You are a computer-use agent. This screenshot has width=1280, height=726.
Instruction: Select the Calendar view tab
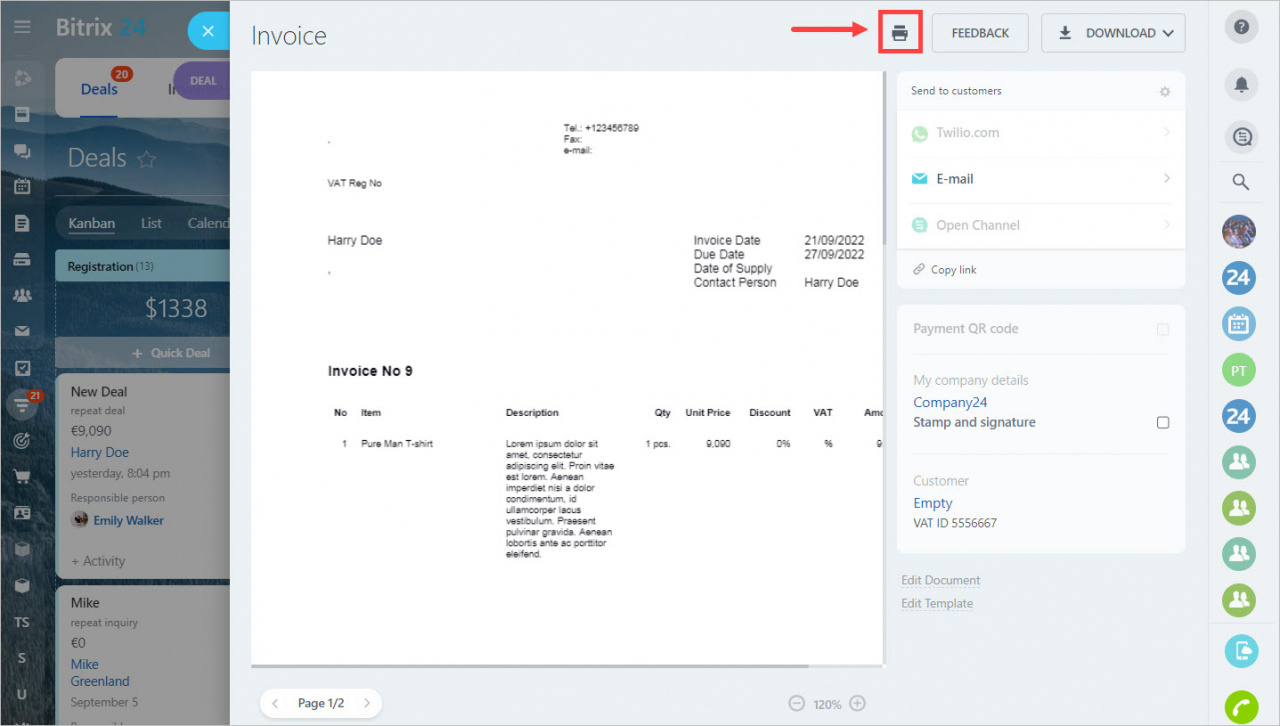click(208, 223)
